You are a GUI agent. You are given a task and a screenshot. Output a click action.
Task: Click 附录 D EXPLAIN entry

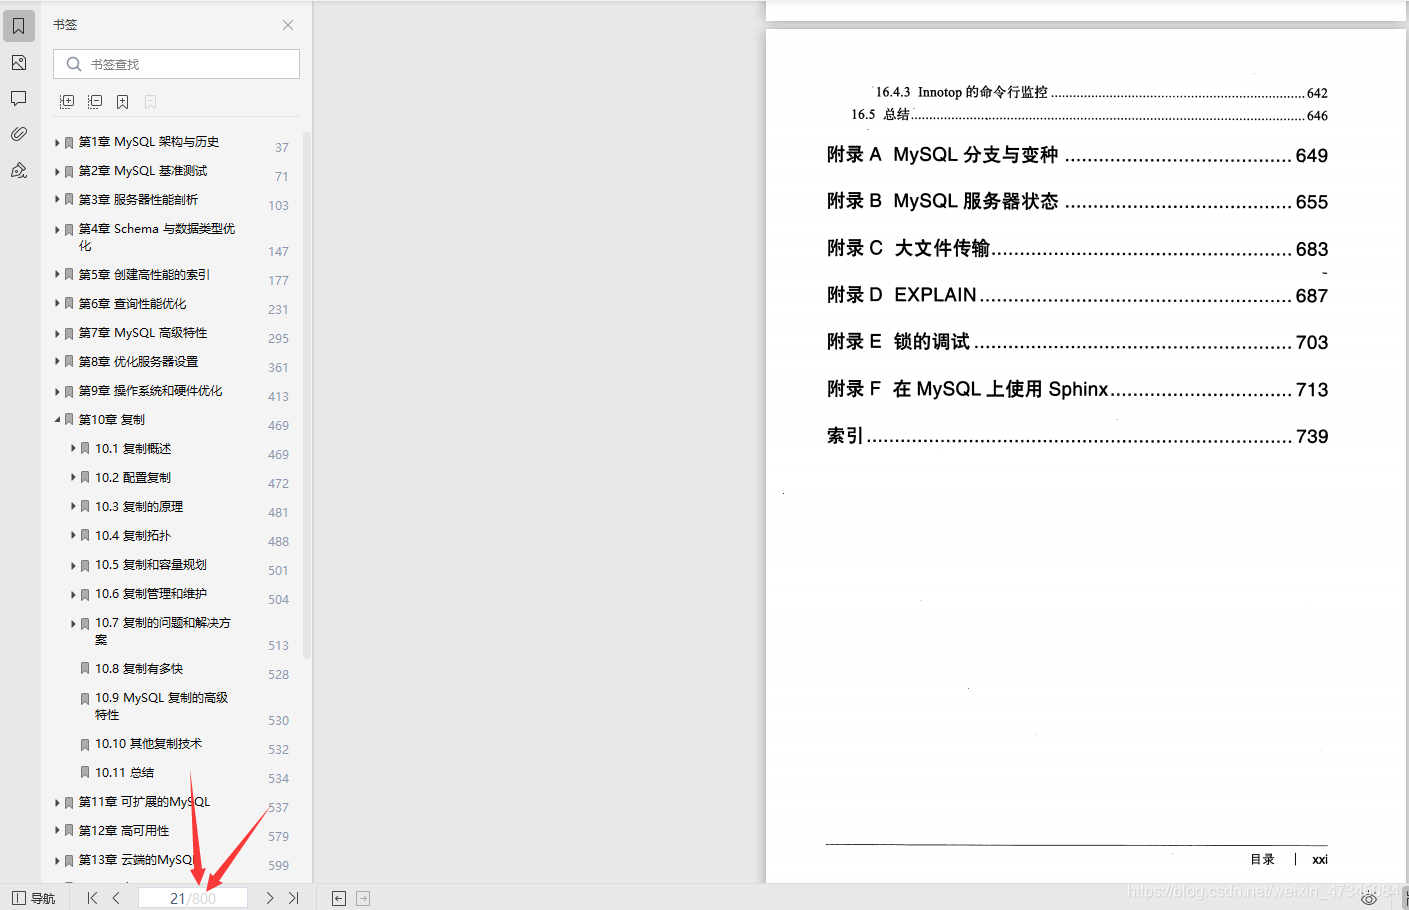click(1077, 295)
